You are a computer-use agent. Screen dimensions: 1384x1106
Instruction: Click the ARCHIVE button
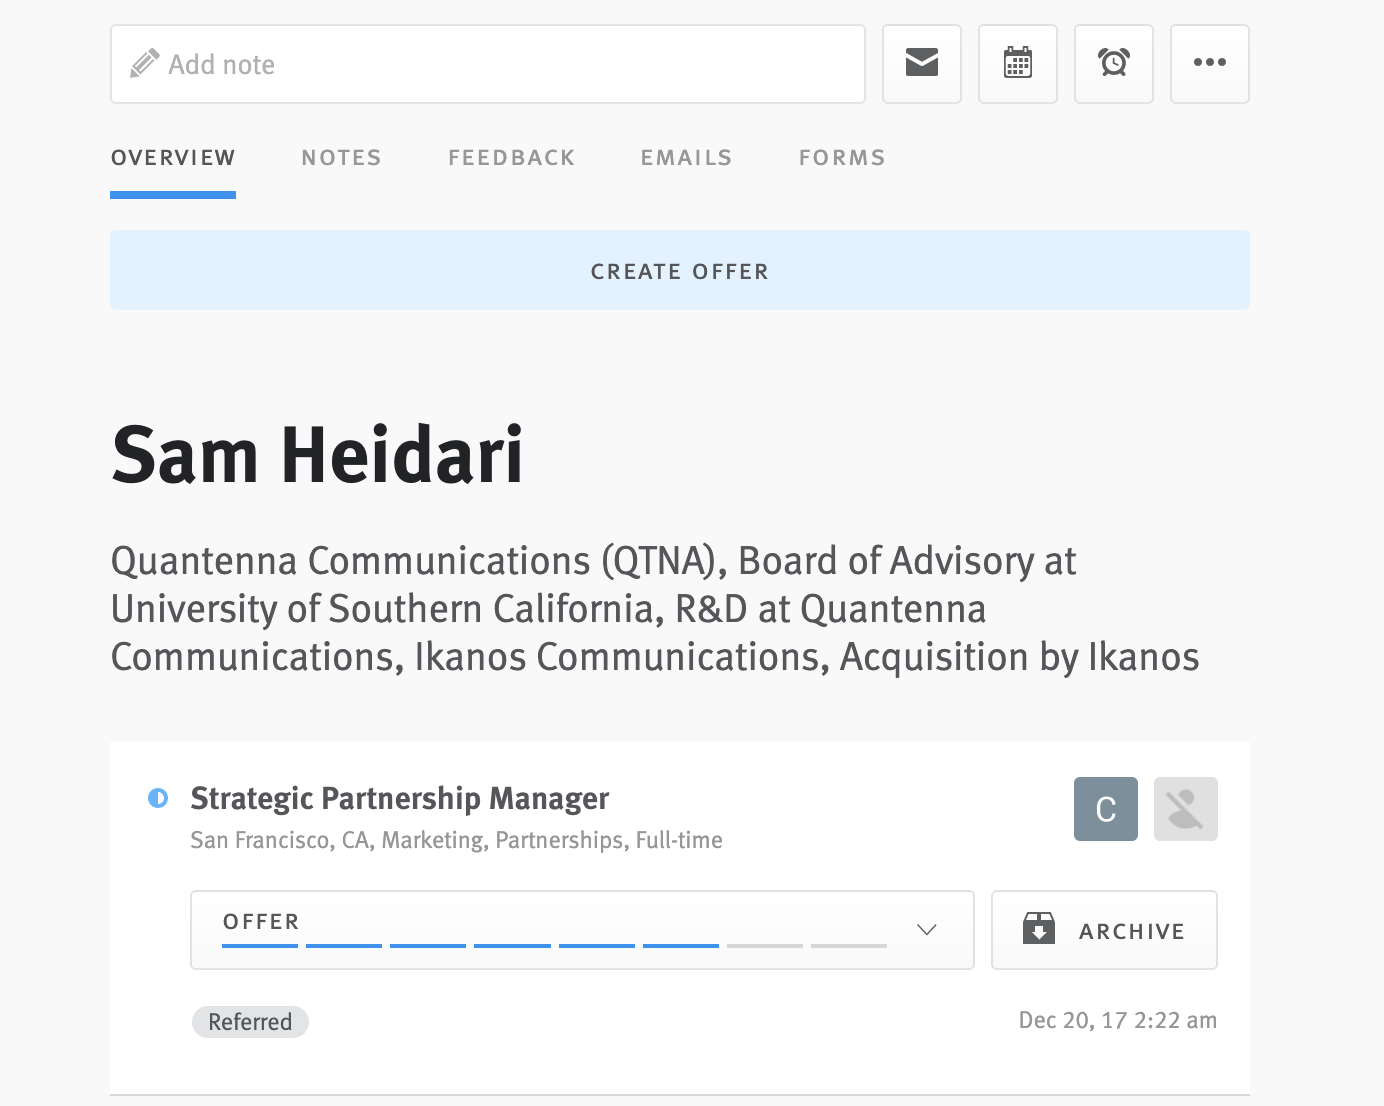1104,929
